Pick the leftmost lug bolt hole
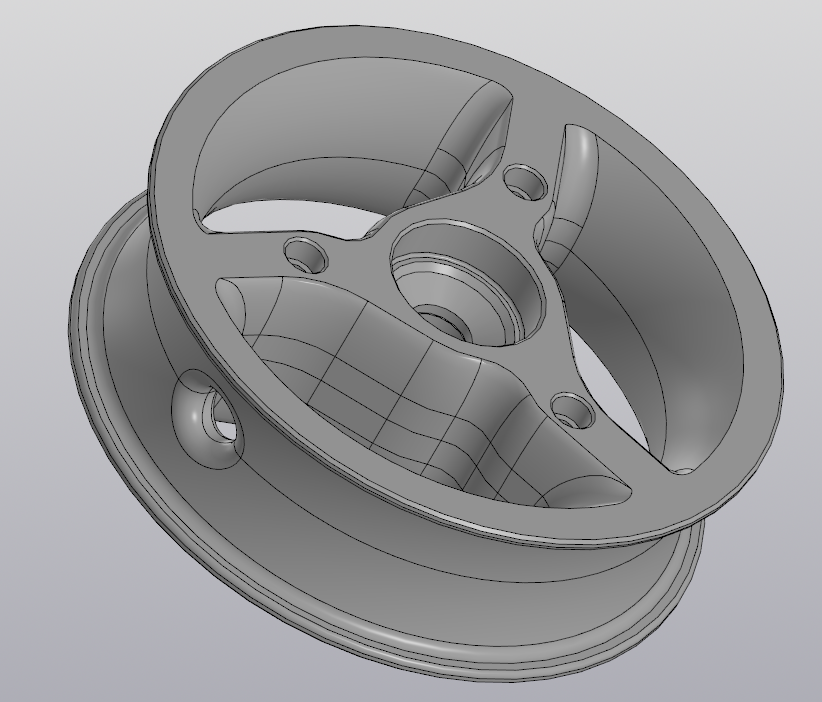The width and height of the screenshot is (822, 702). 306,254
